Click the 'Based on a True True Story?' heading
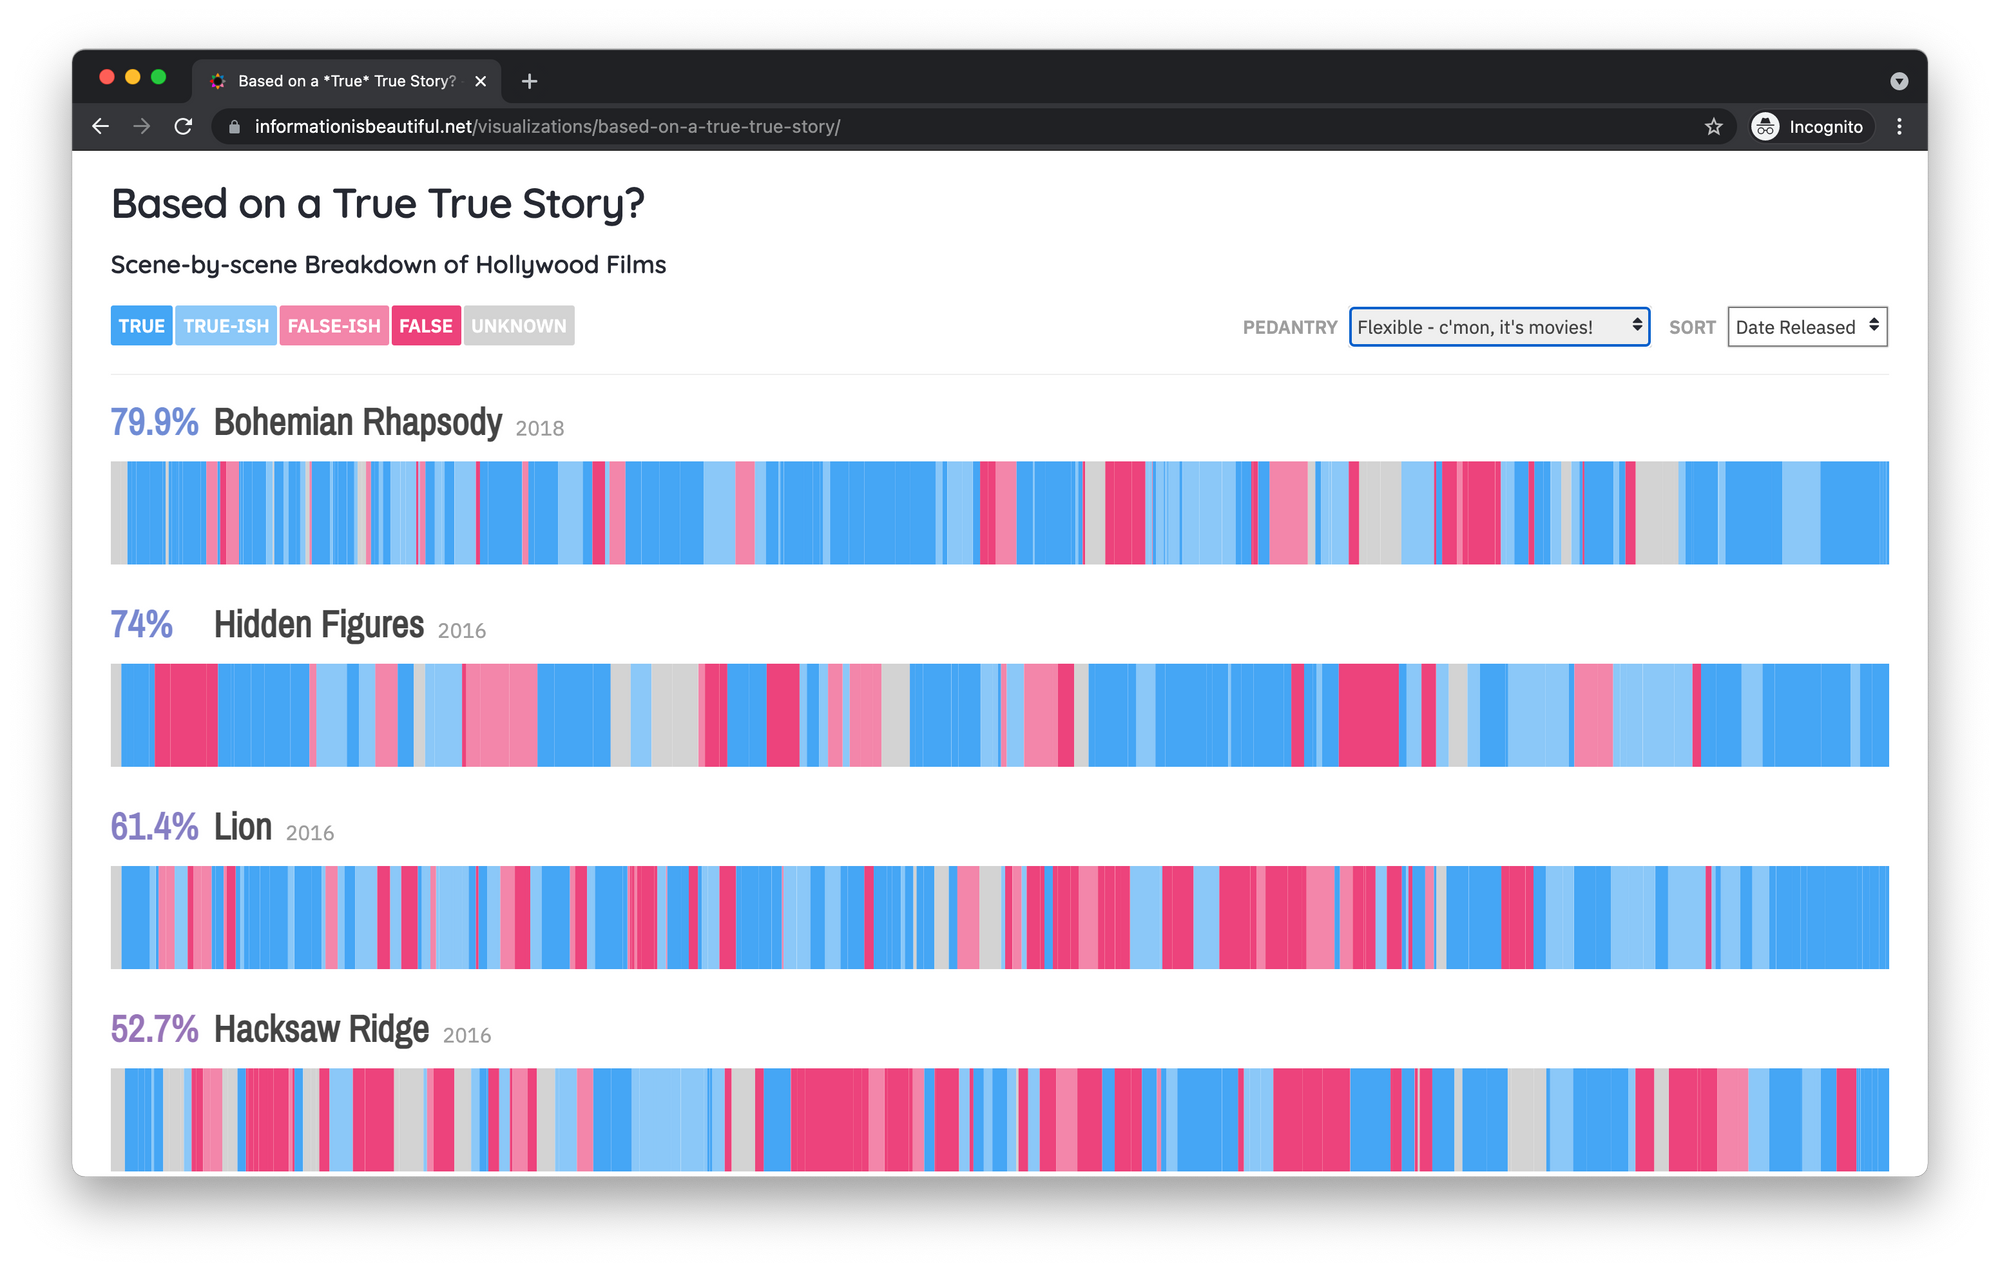This screenshot has height=1272, width=2000. [x=378, y=204]
